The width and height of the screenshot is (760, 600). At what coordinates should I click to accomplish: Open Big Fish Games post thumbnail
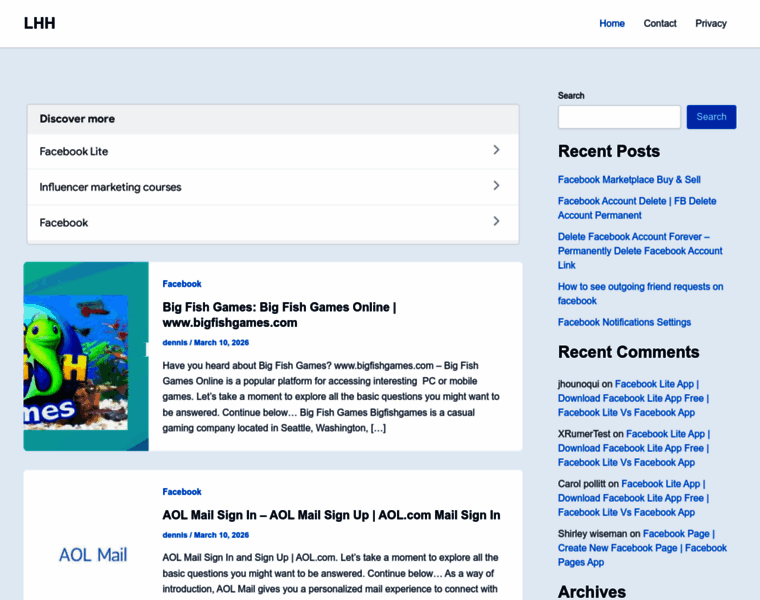86,356
